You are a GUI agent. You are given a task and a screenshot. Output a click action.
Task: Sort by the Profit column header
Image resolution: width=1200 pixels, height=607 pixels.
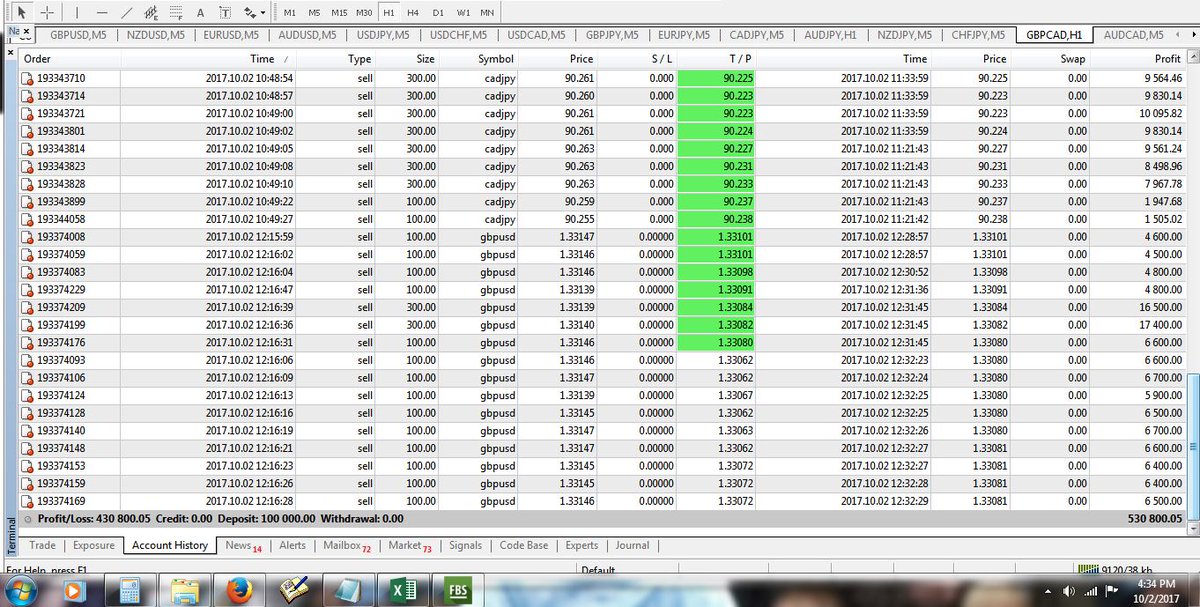pos(1138,59)
